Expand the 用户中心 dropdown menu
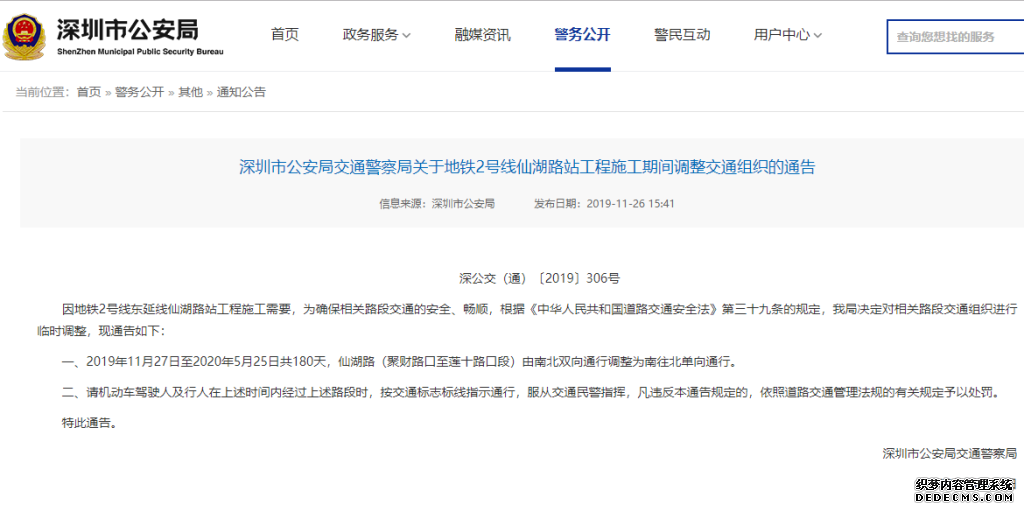This screenshot has width=1024, height=512. click(787, 35)
